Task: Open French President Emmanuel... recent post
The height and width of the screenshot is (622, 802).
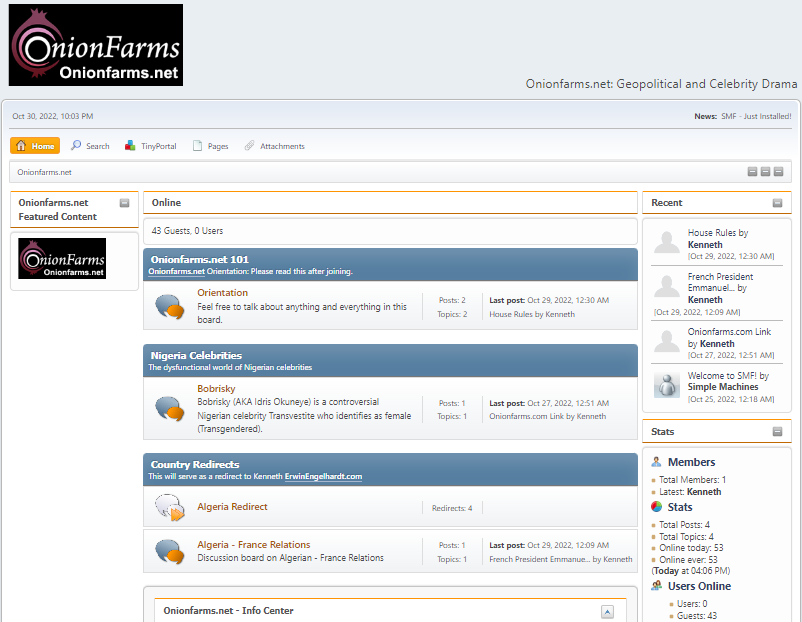Action: 720,282
